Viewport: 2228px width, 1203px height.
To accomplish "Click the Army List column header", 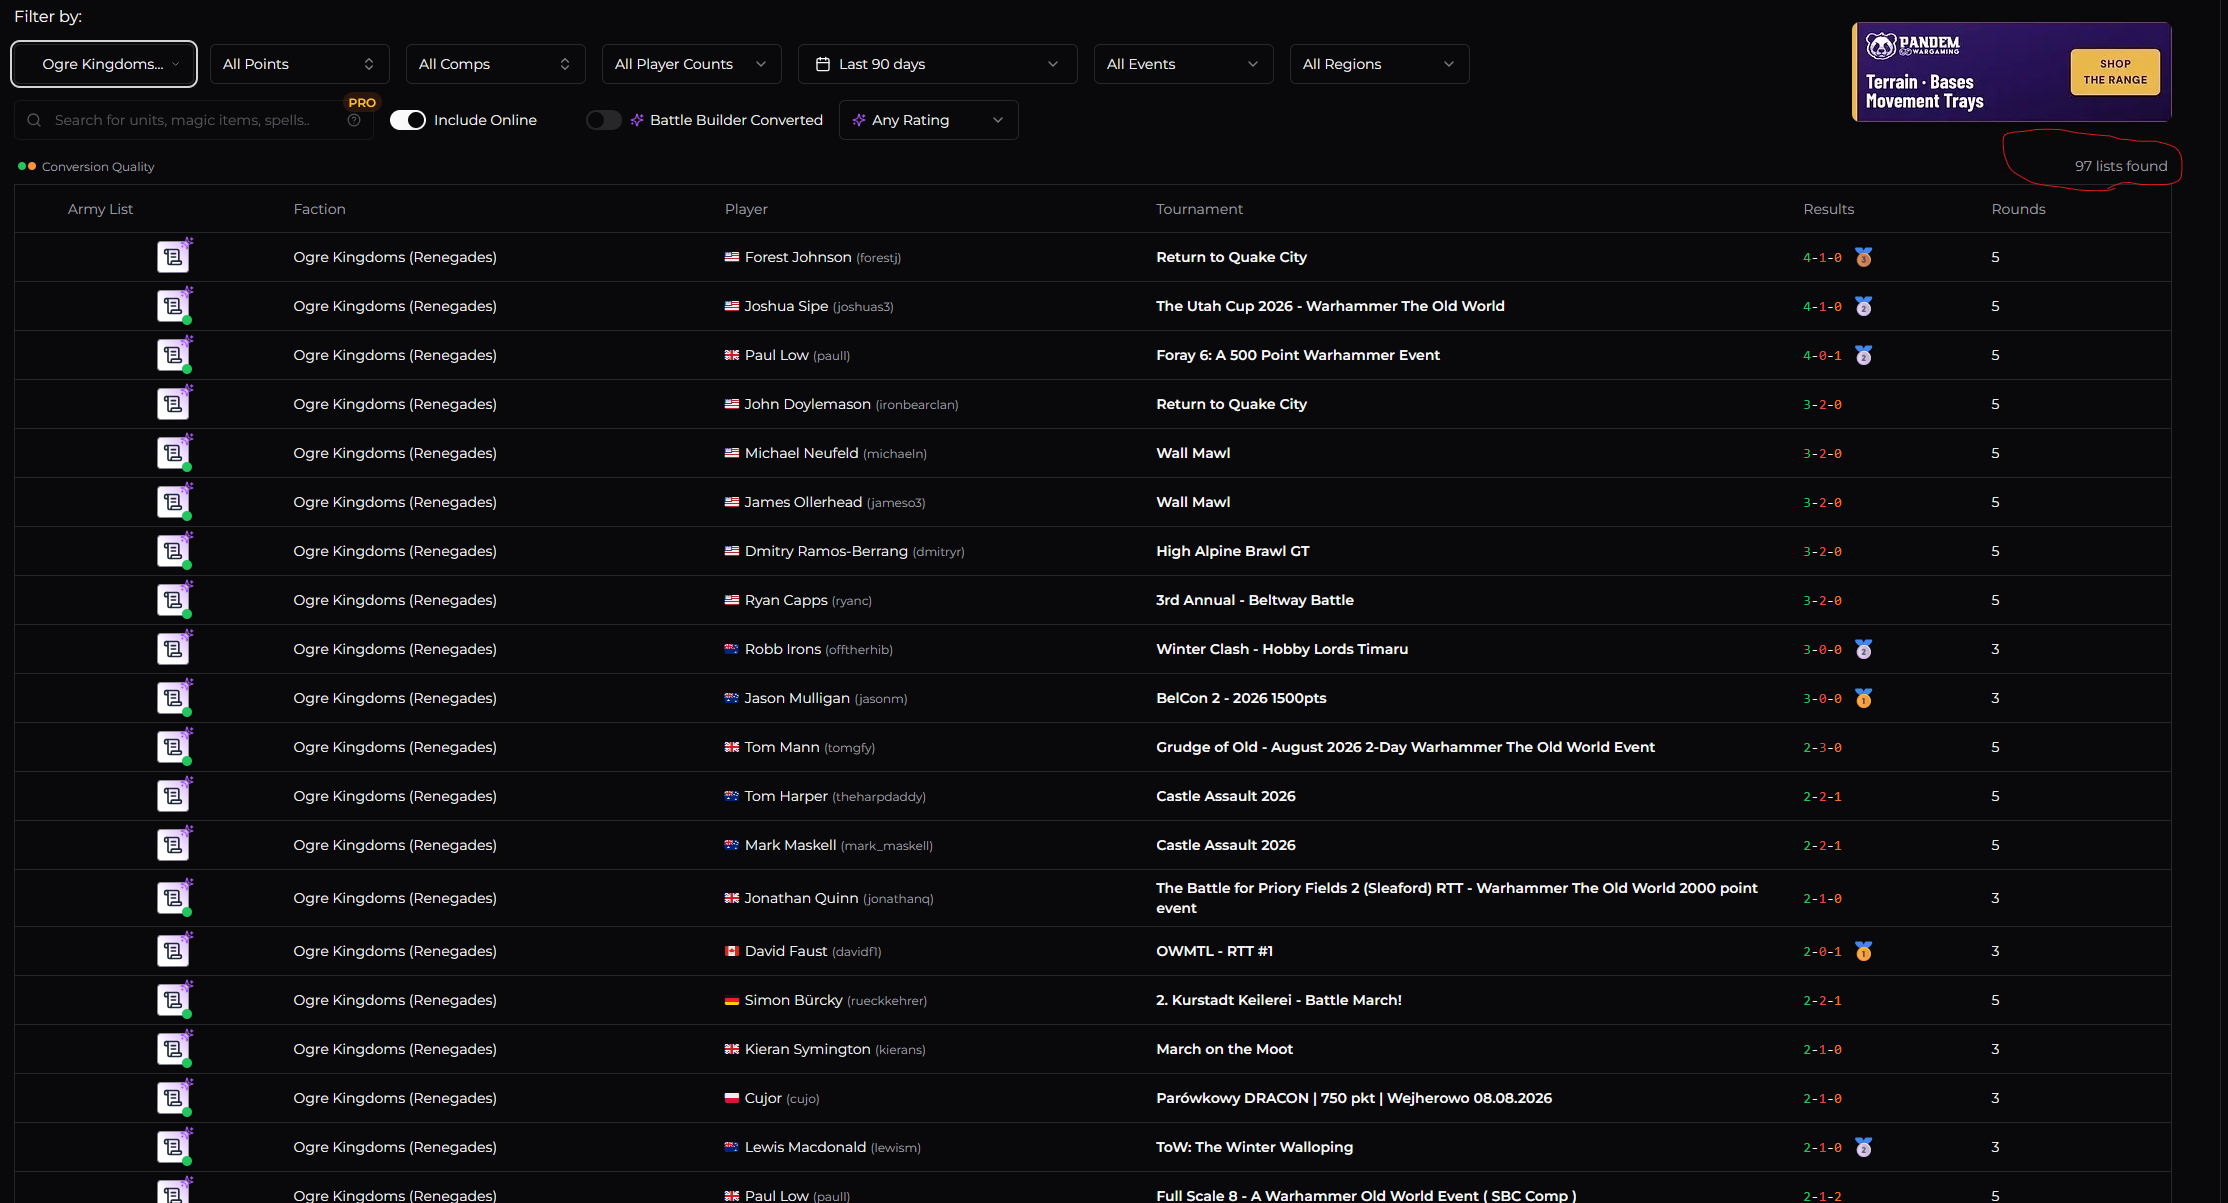I will point(100,209).
